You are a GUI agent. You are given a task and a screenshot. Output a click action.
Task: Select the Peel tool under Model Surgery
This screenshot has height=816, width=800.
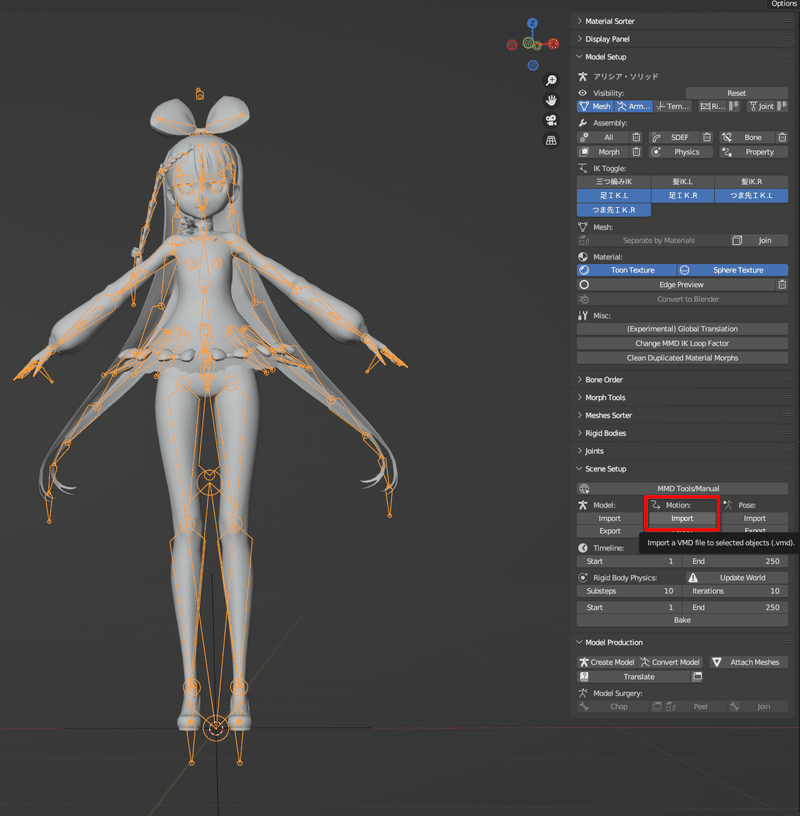tap(703, 706)
